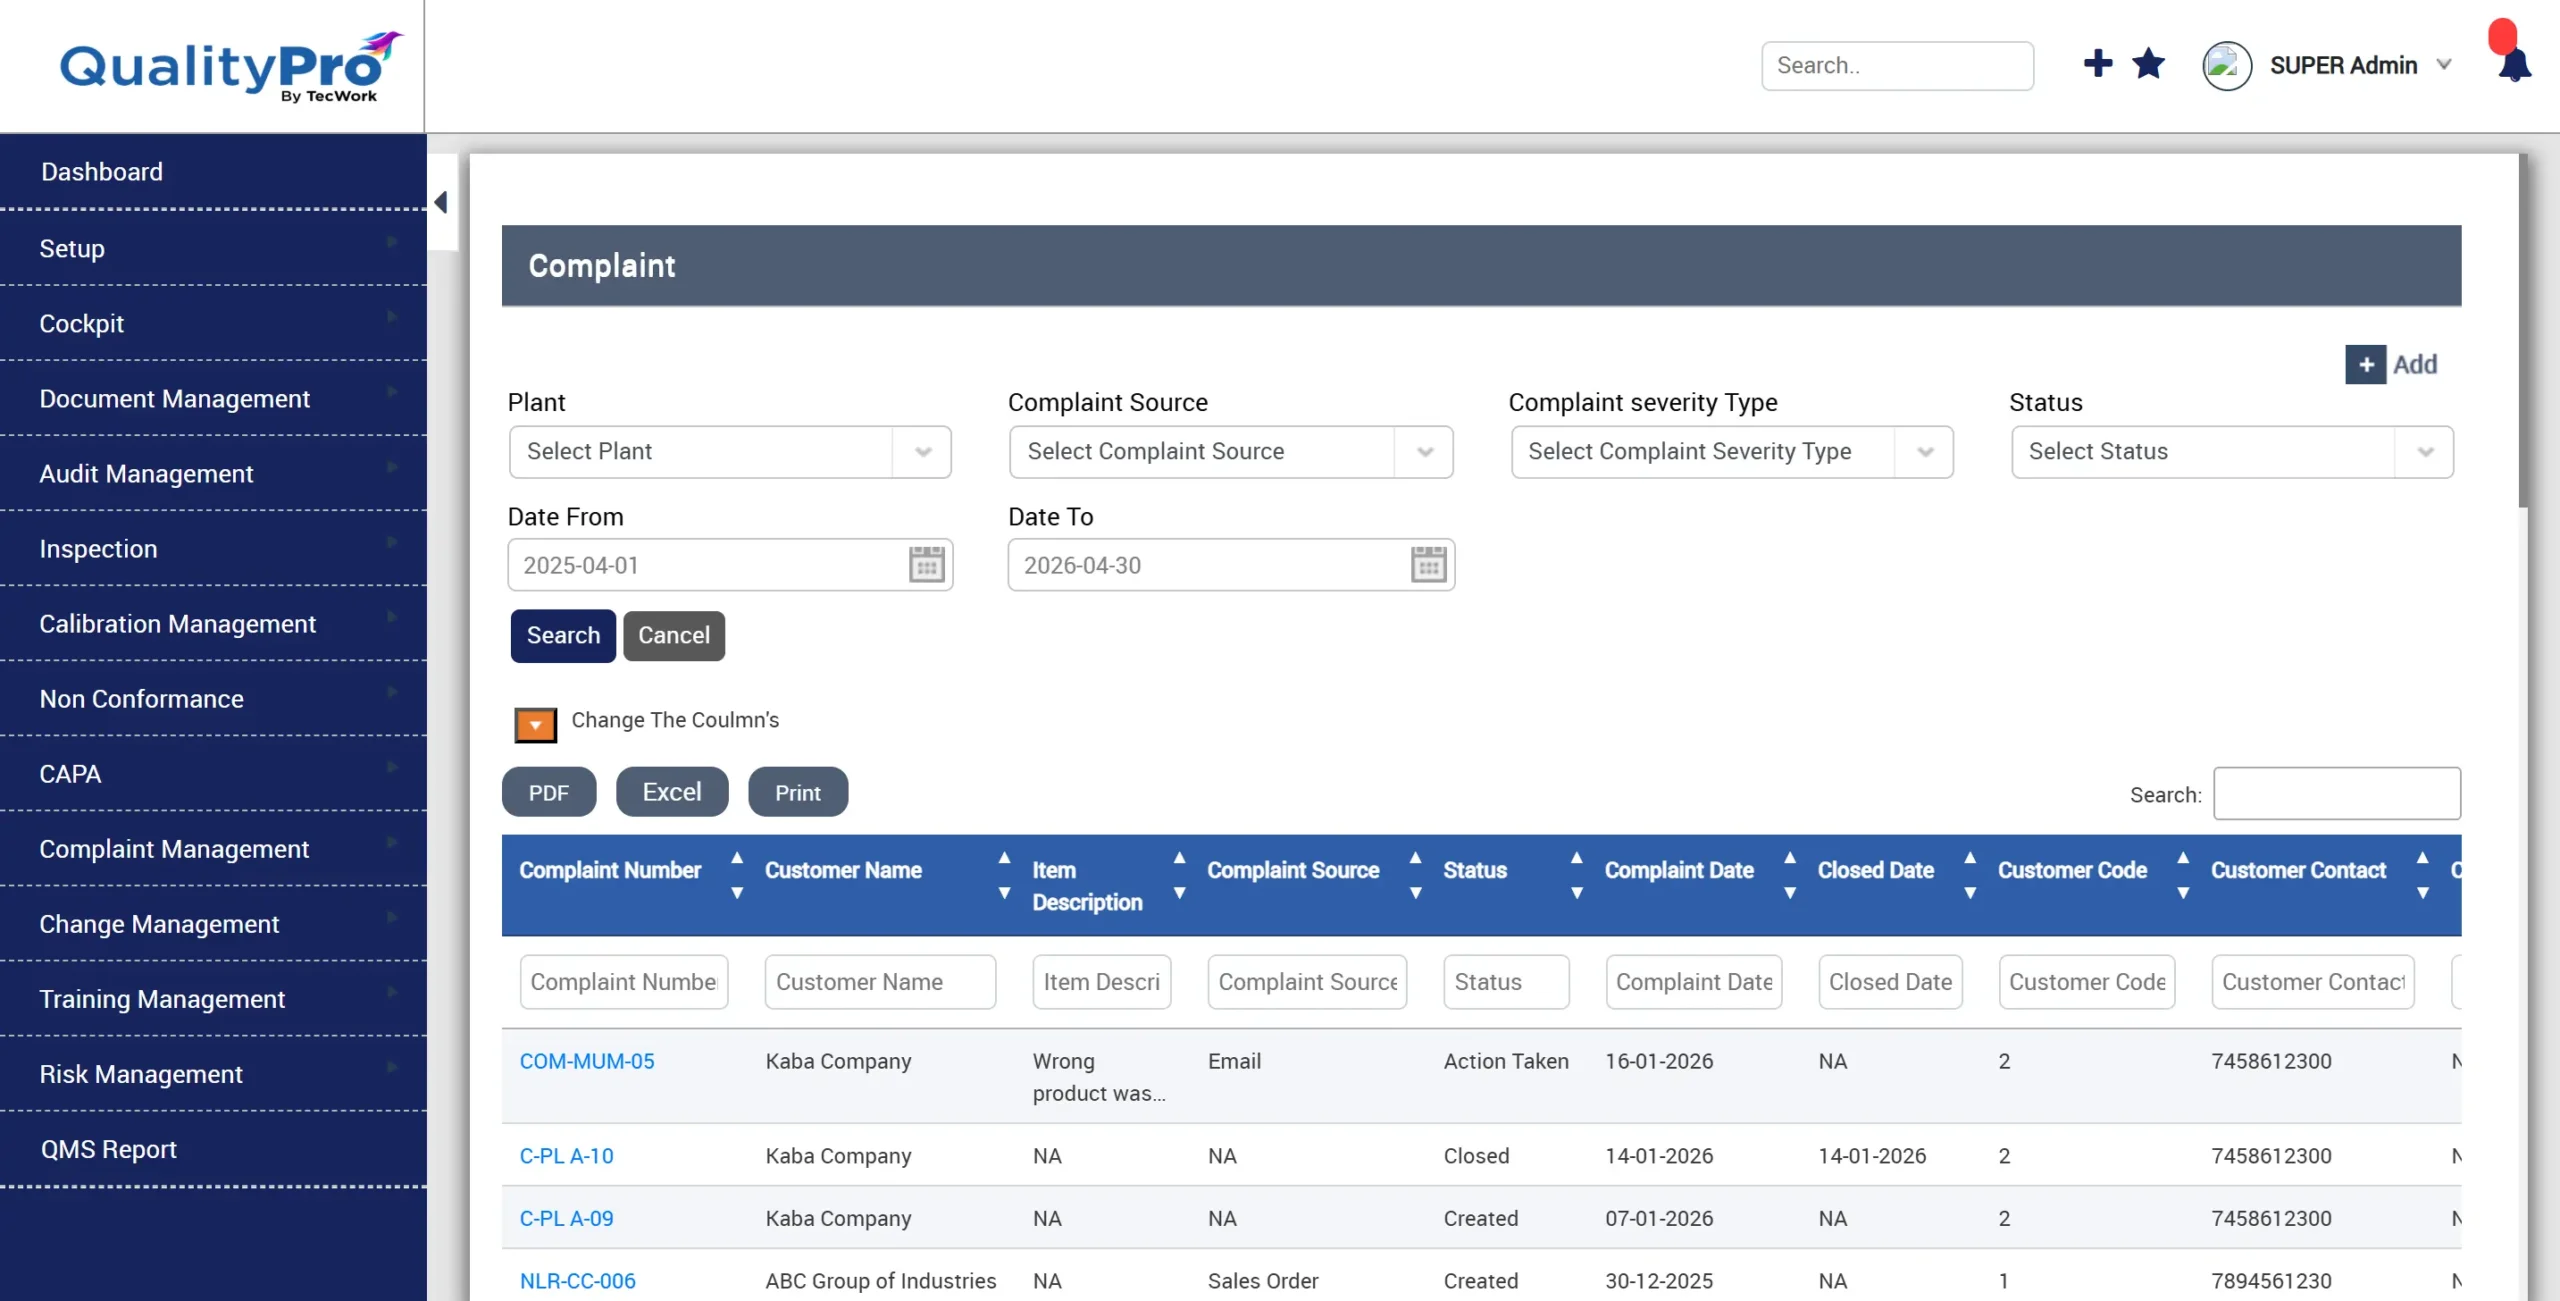Open the Select Complaint Source dropdown

coord(1231,452)
